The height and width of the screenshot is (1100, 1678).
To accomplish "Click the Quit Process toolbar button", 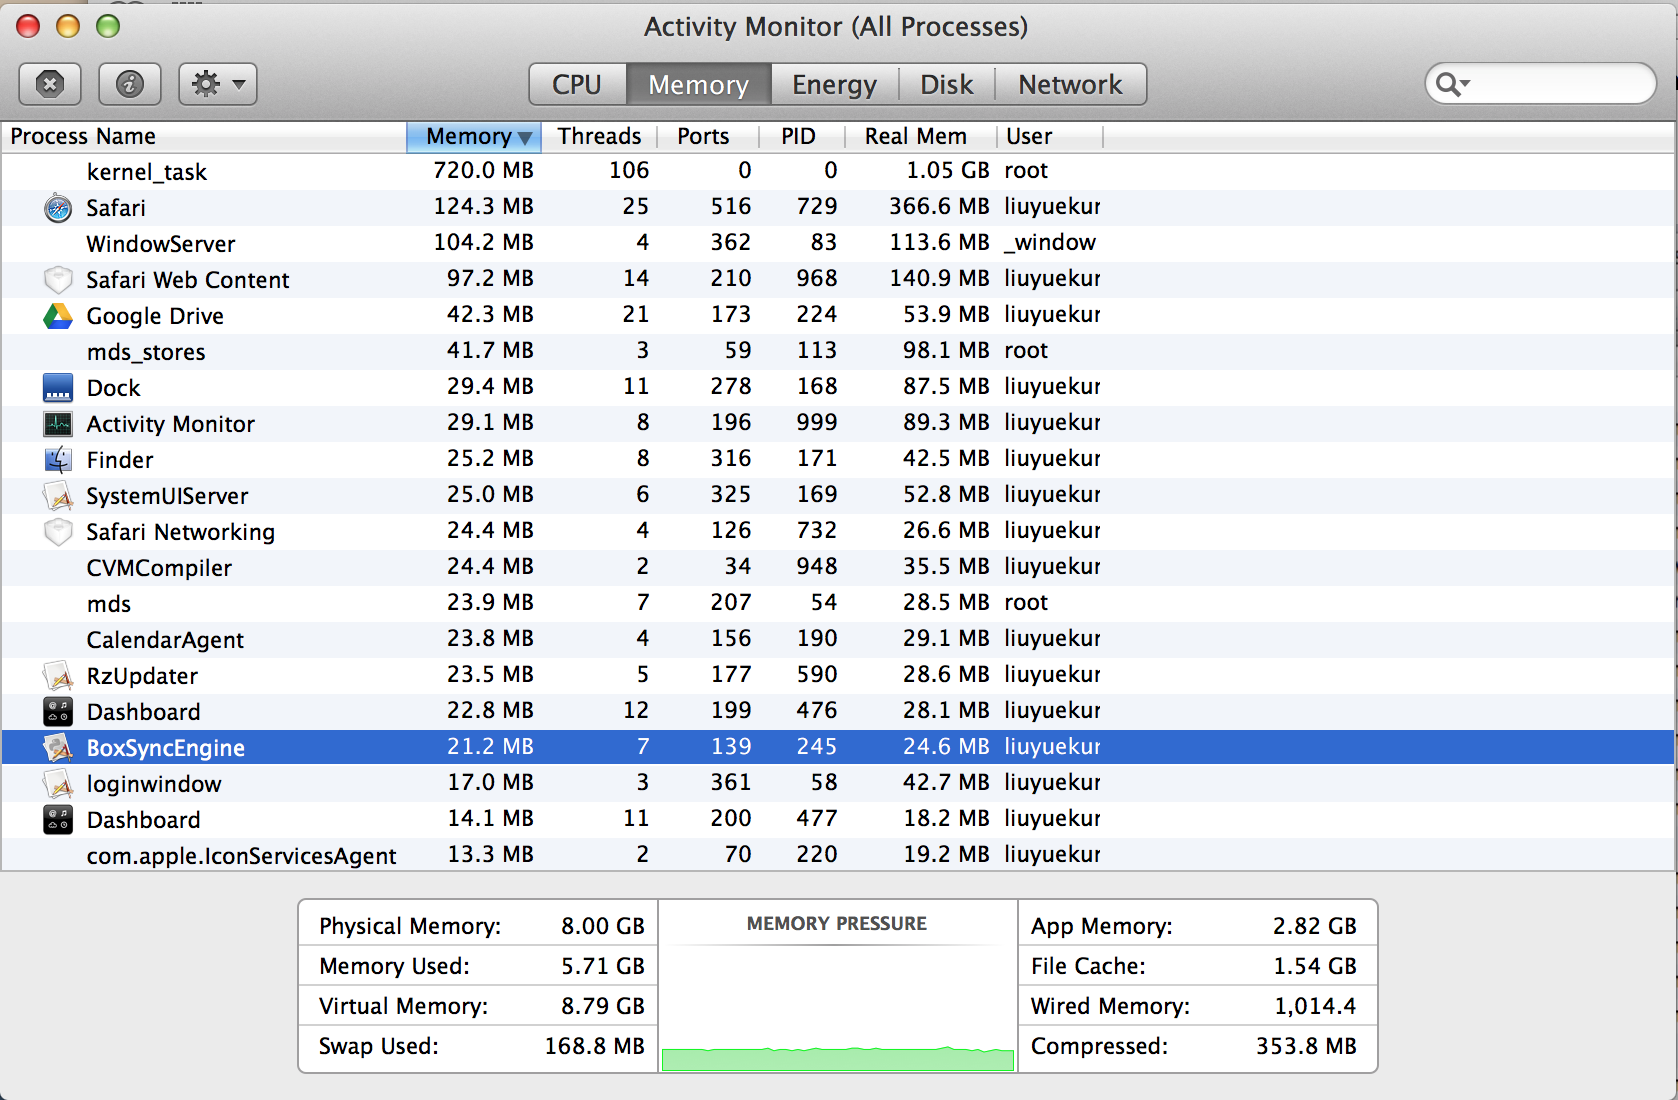I will (x=50, y=84).
